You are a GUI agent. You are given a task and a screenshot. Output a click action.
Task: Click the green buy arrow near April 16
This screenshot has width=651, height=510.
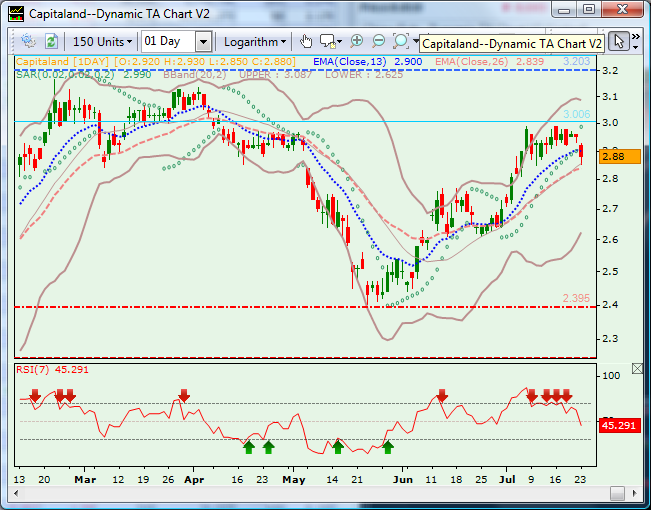coord(248,447)
